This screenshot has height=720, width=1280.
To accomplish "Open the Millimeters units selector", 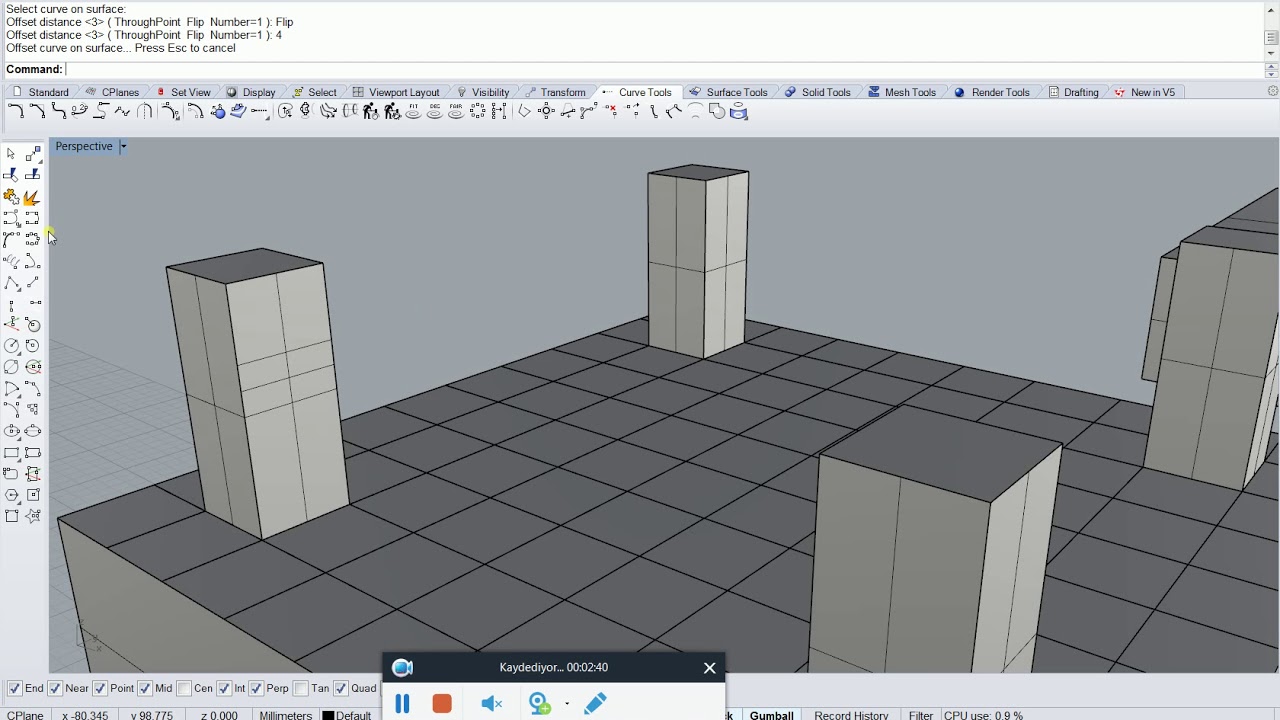I will click(x=286, y=715).
